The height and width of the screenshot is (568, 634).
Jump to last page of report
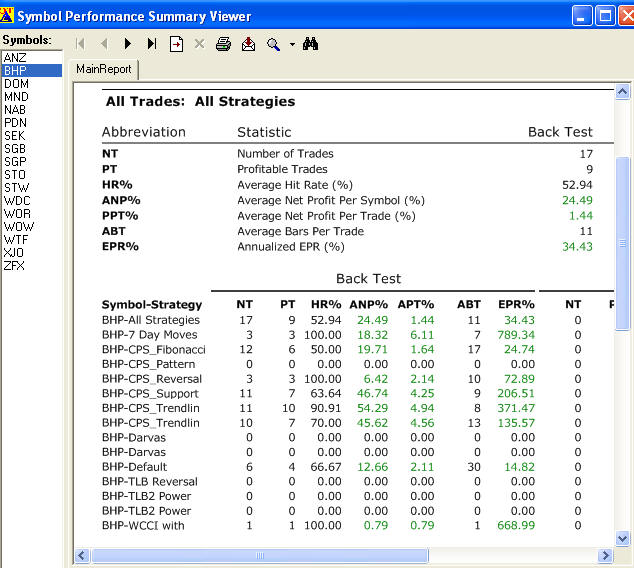(152, 44)
